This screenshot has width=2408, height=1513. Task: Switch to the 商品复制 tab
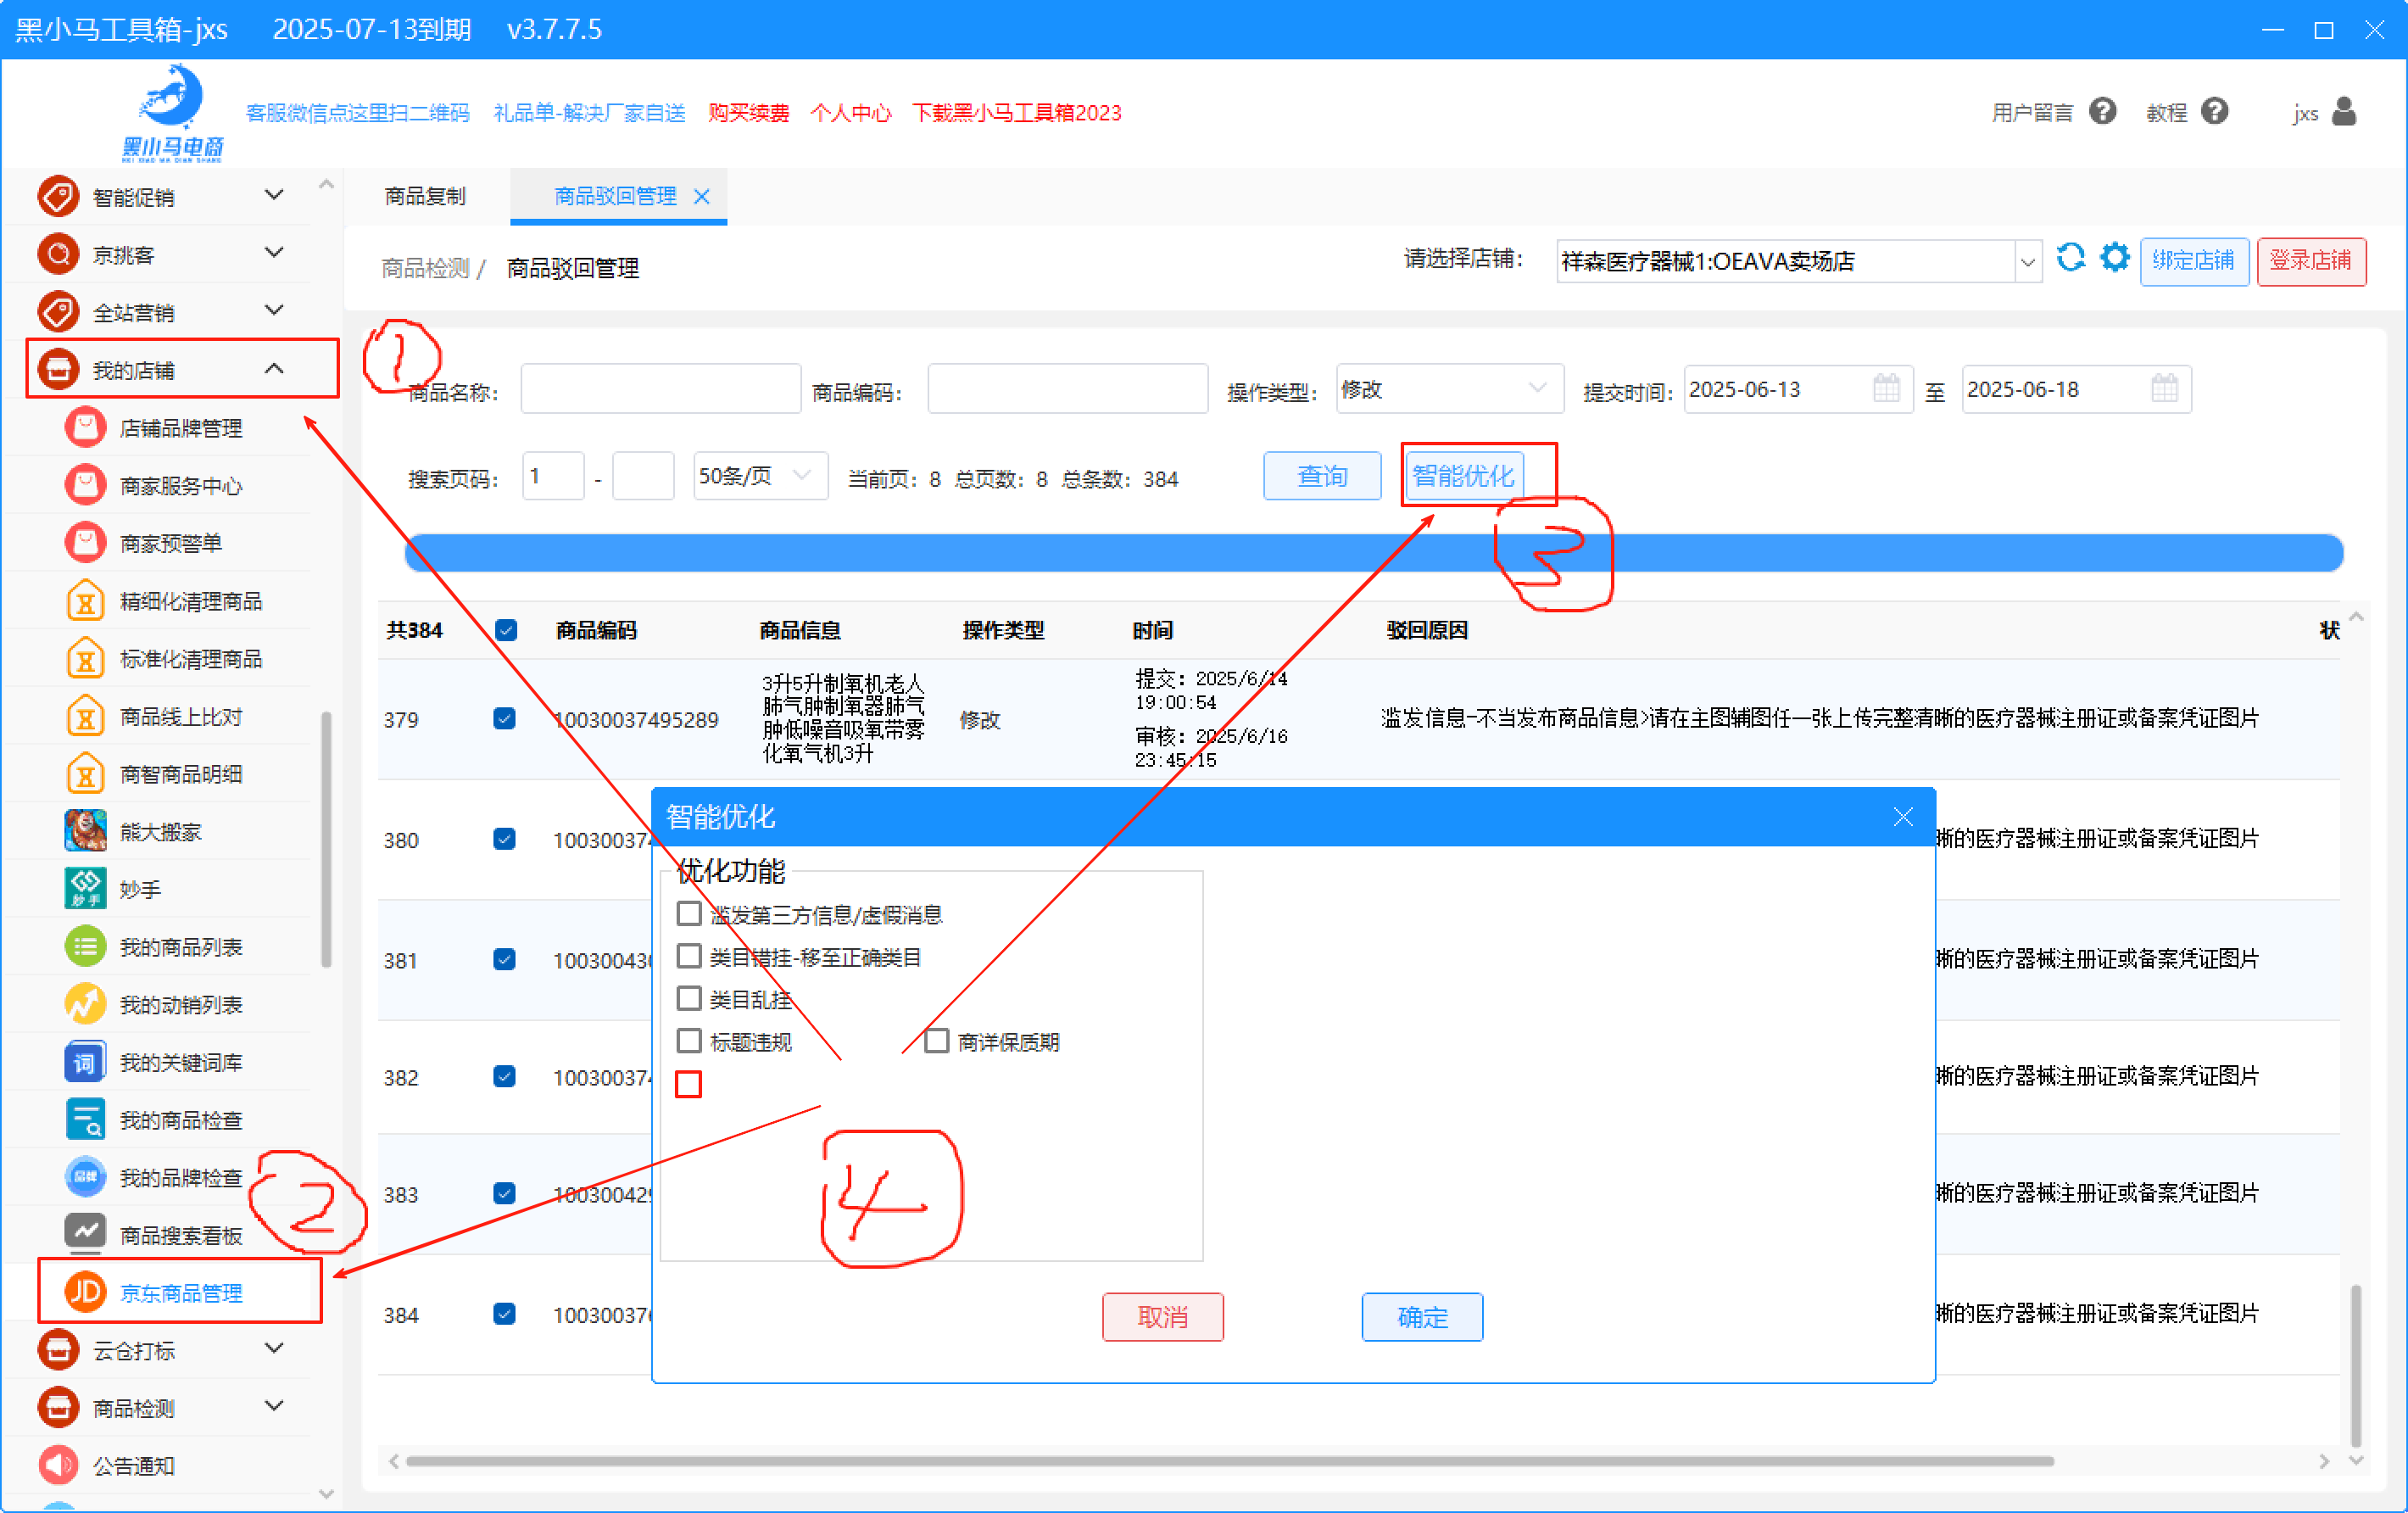pyautogui.click(x=426, y=196)
